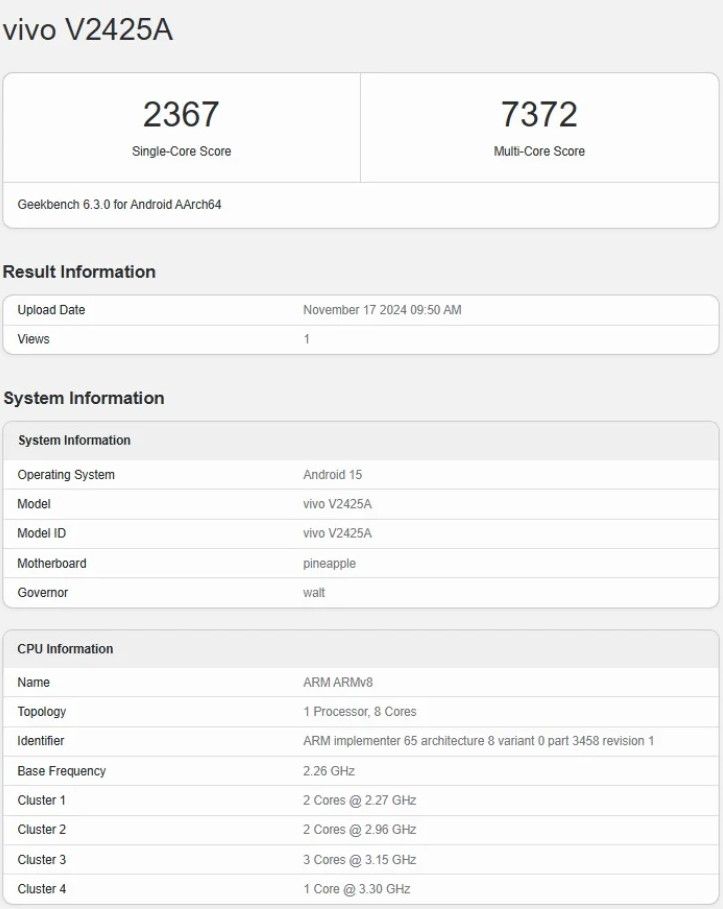Viewport: 723px width, 909px height.
Task: Select '2 Cores @ 2.27 GHz' value
Action: [359, 801]
